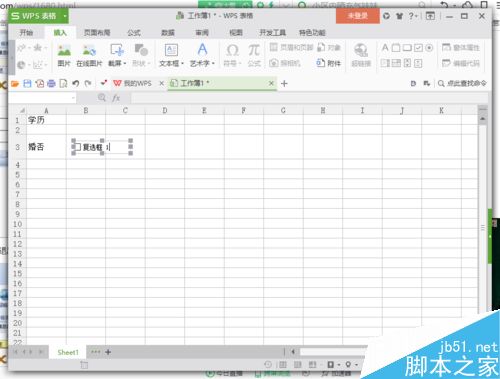Show the sheet list via three dots
This screenshot has height=379, width=500.
[95, 352]
